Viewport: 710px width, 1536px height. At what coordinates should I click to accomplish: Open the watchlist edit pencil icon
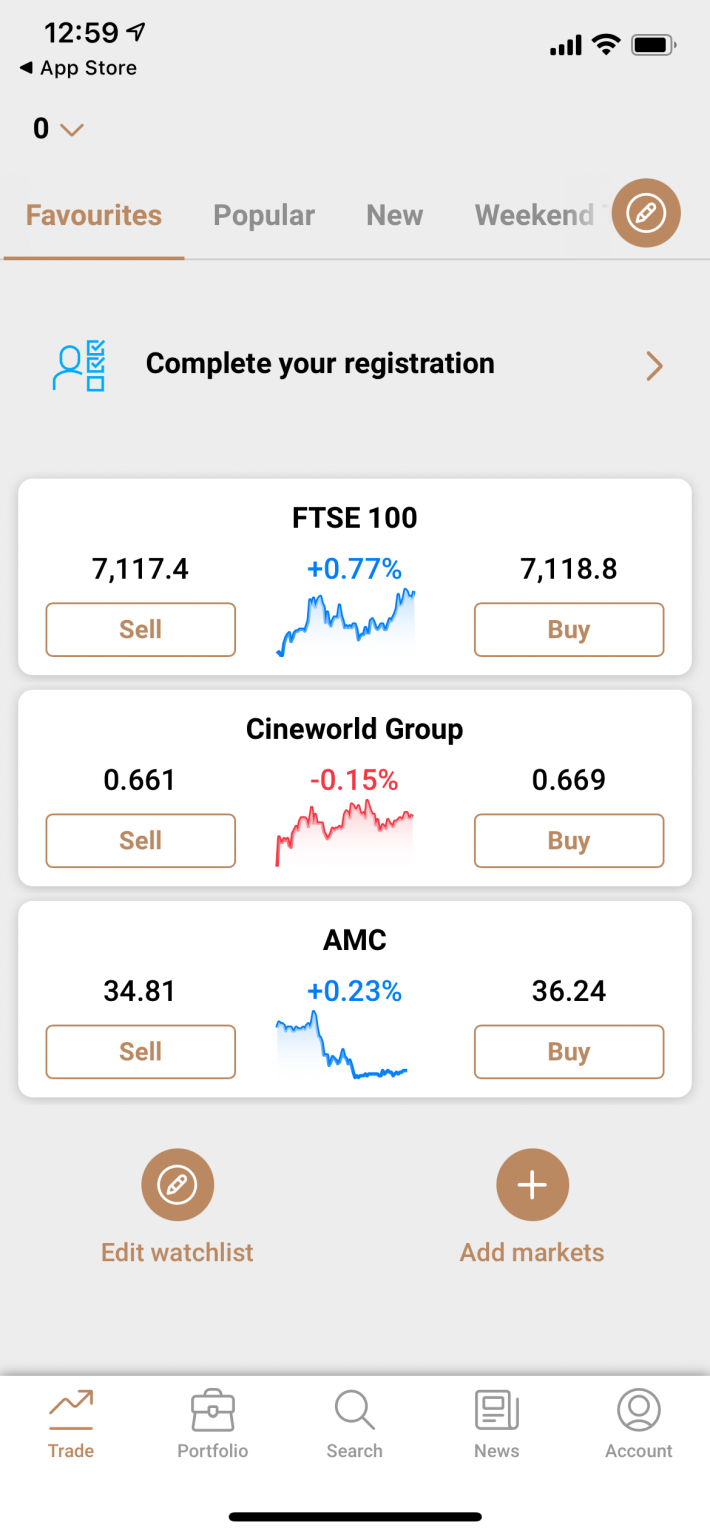click(646, 213)
